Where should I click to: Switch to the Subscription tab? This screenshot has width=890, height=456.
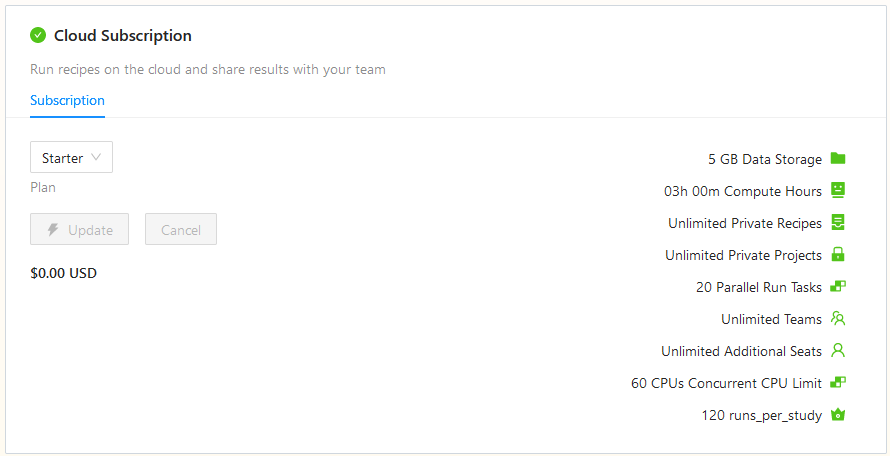click(67, 101)
